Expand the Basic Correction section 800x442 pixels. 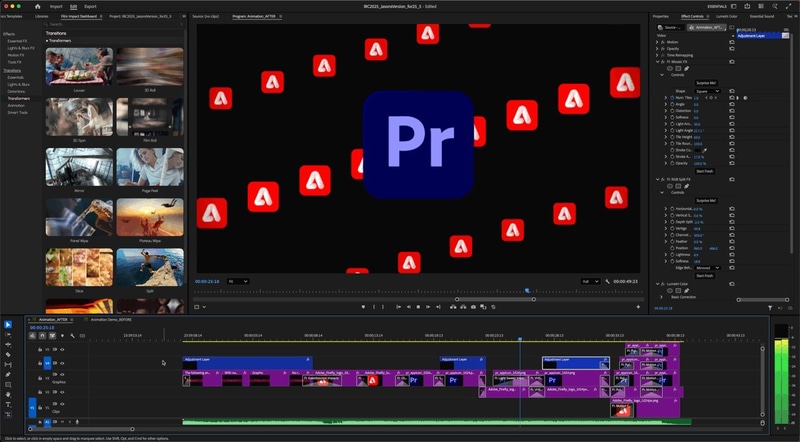tap(662, 297)
